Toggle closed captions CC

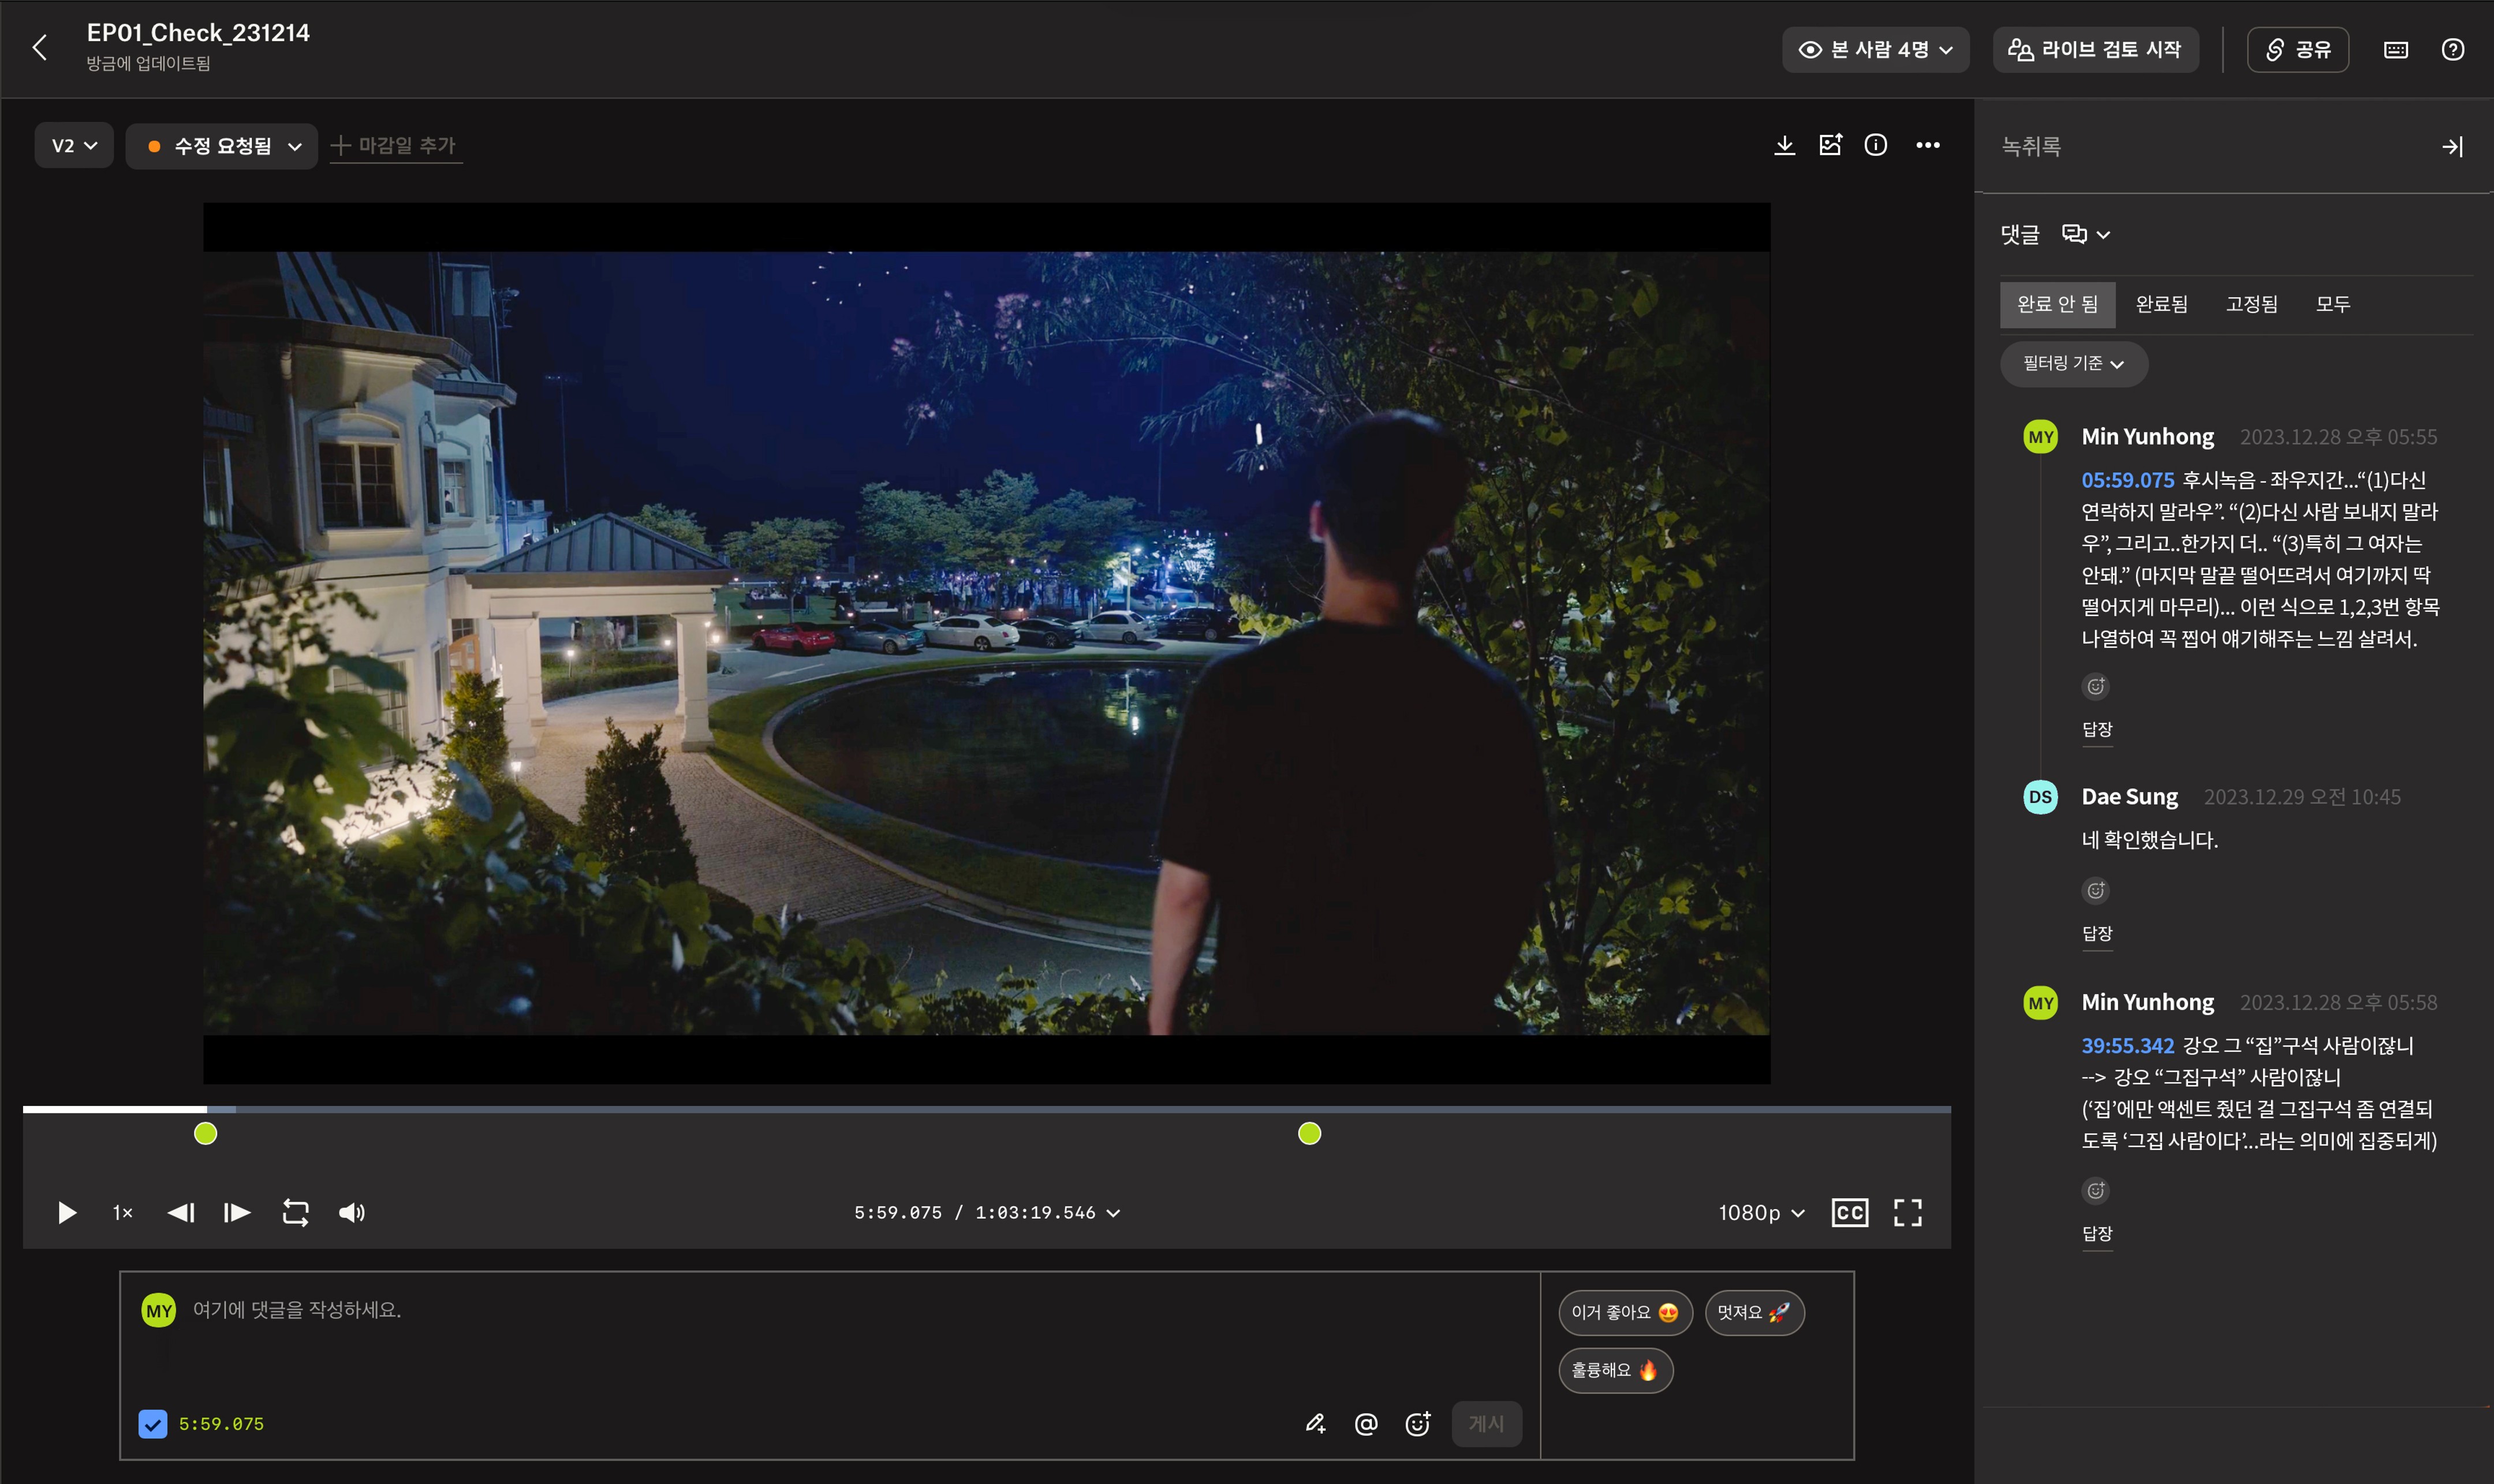pyautogui.click(x=1849, y=1212)
